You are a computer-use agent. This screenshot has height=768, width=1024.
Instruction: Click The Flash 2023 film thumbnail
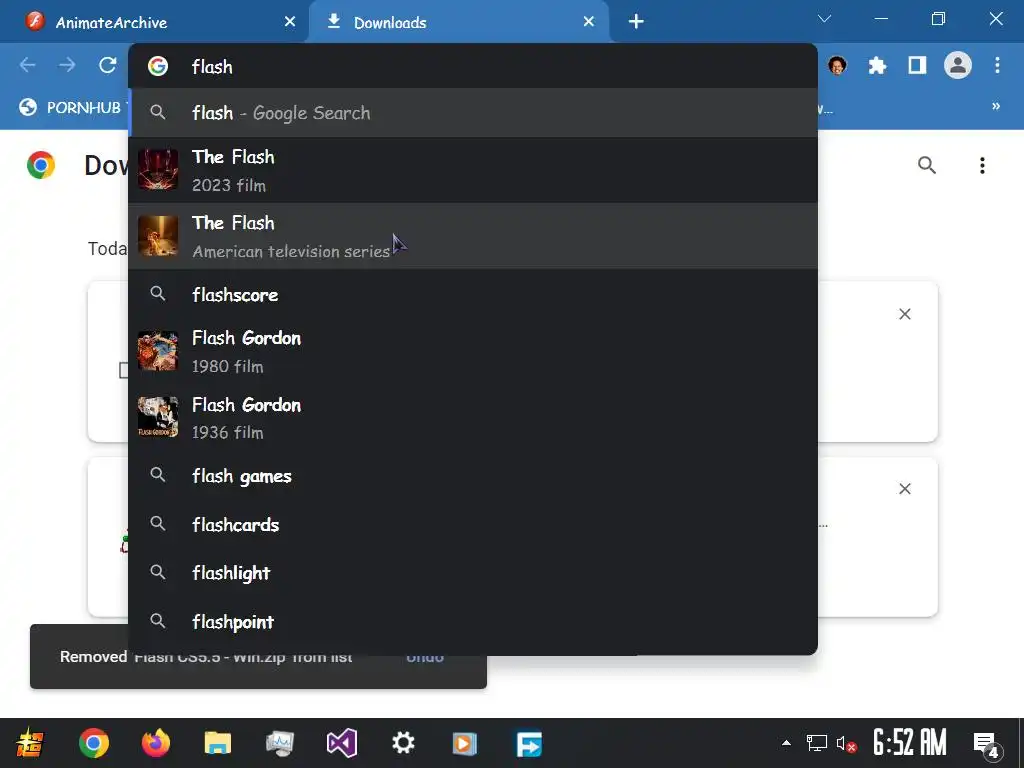tap(158, 170)
